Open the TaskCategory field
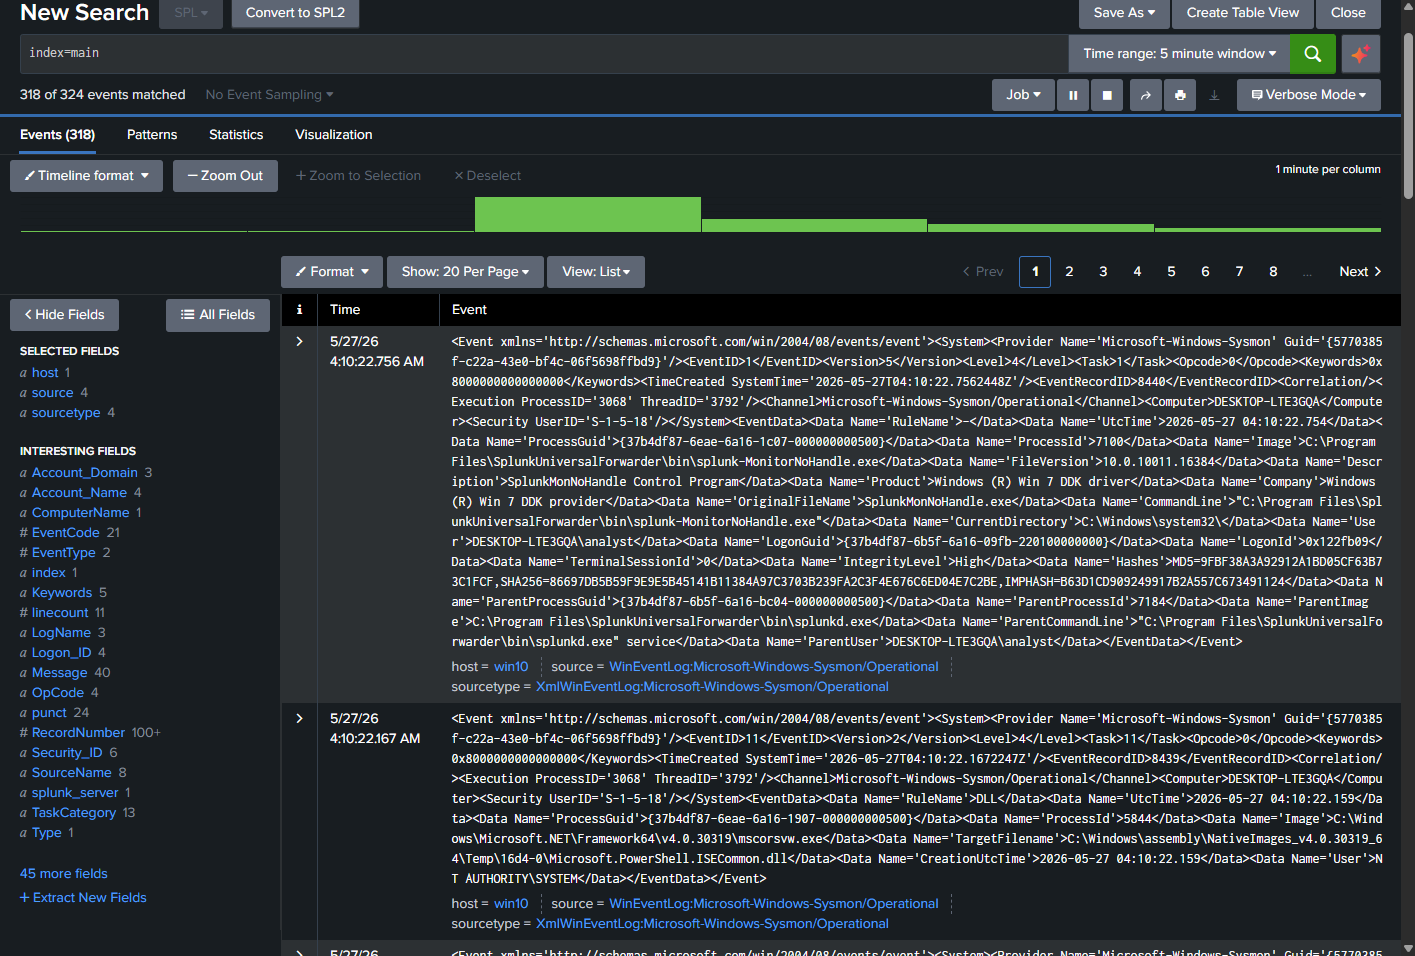The width and height of the screenshot is (1415, 956). tap(74, 813)
